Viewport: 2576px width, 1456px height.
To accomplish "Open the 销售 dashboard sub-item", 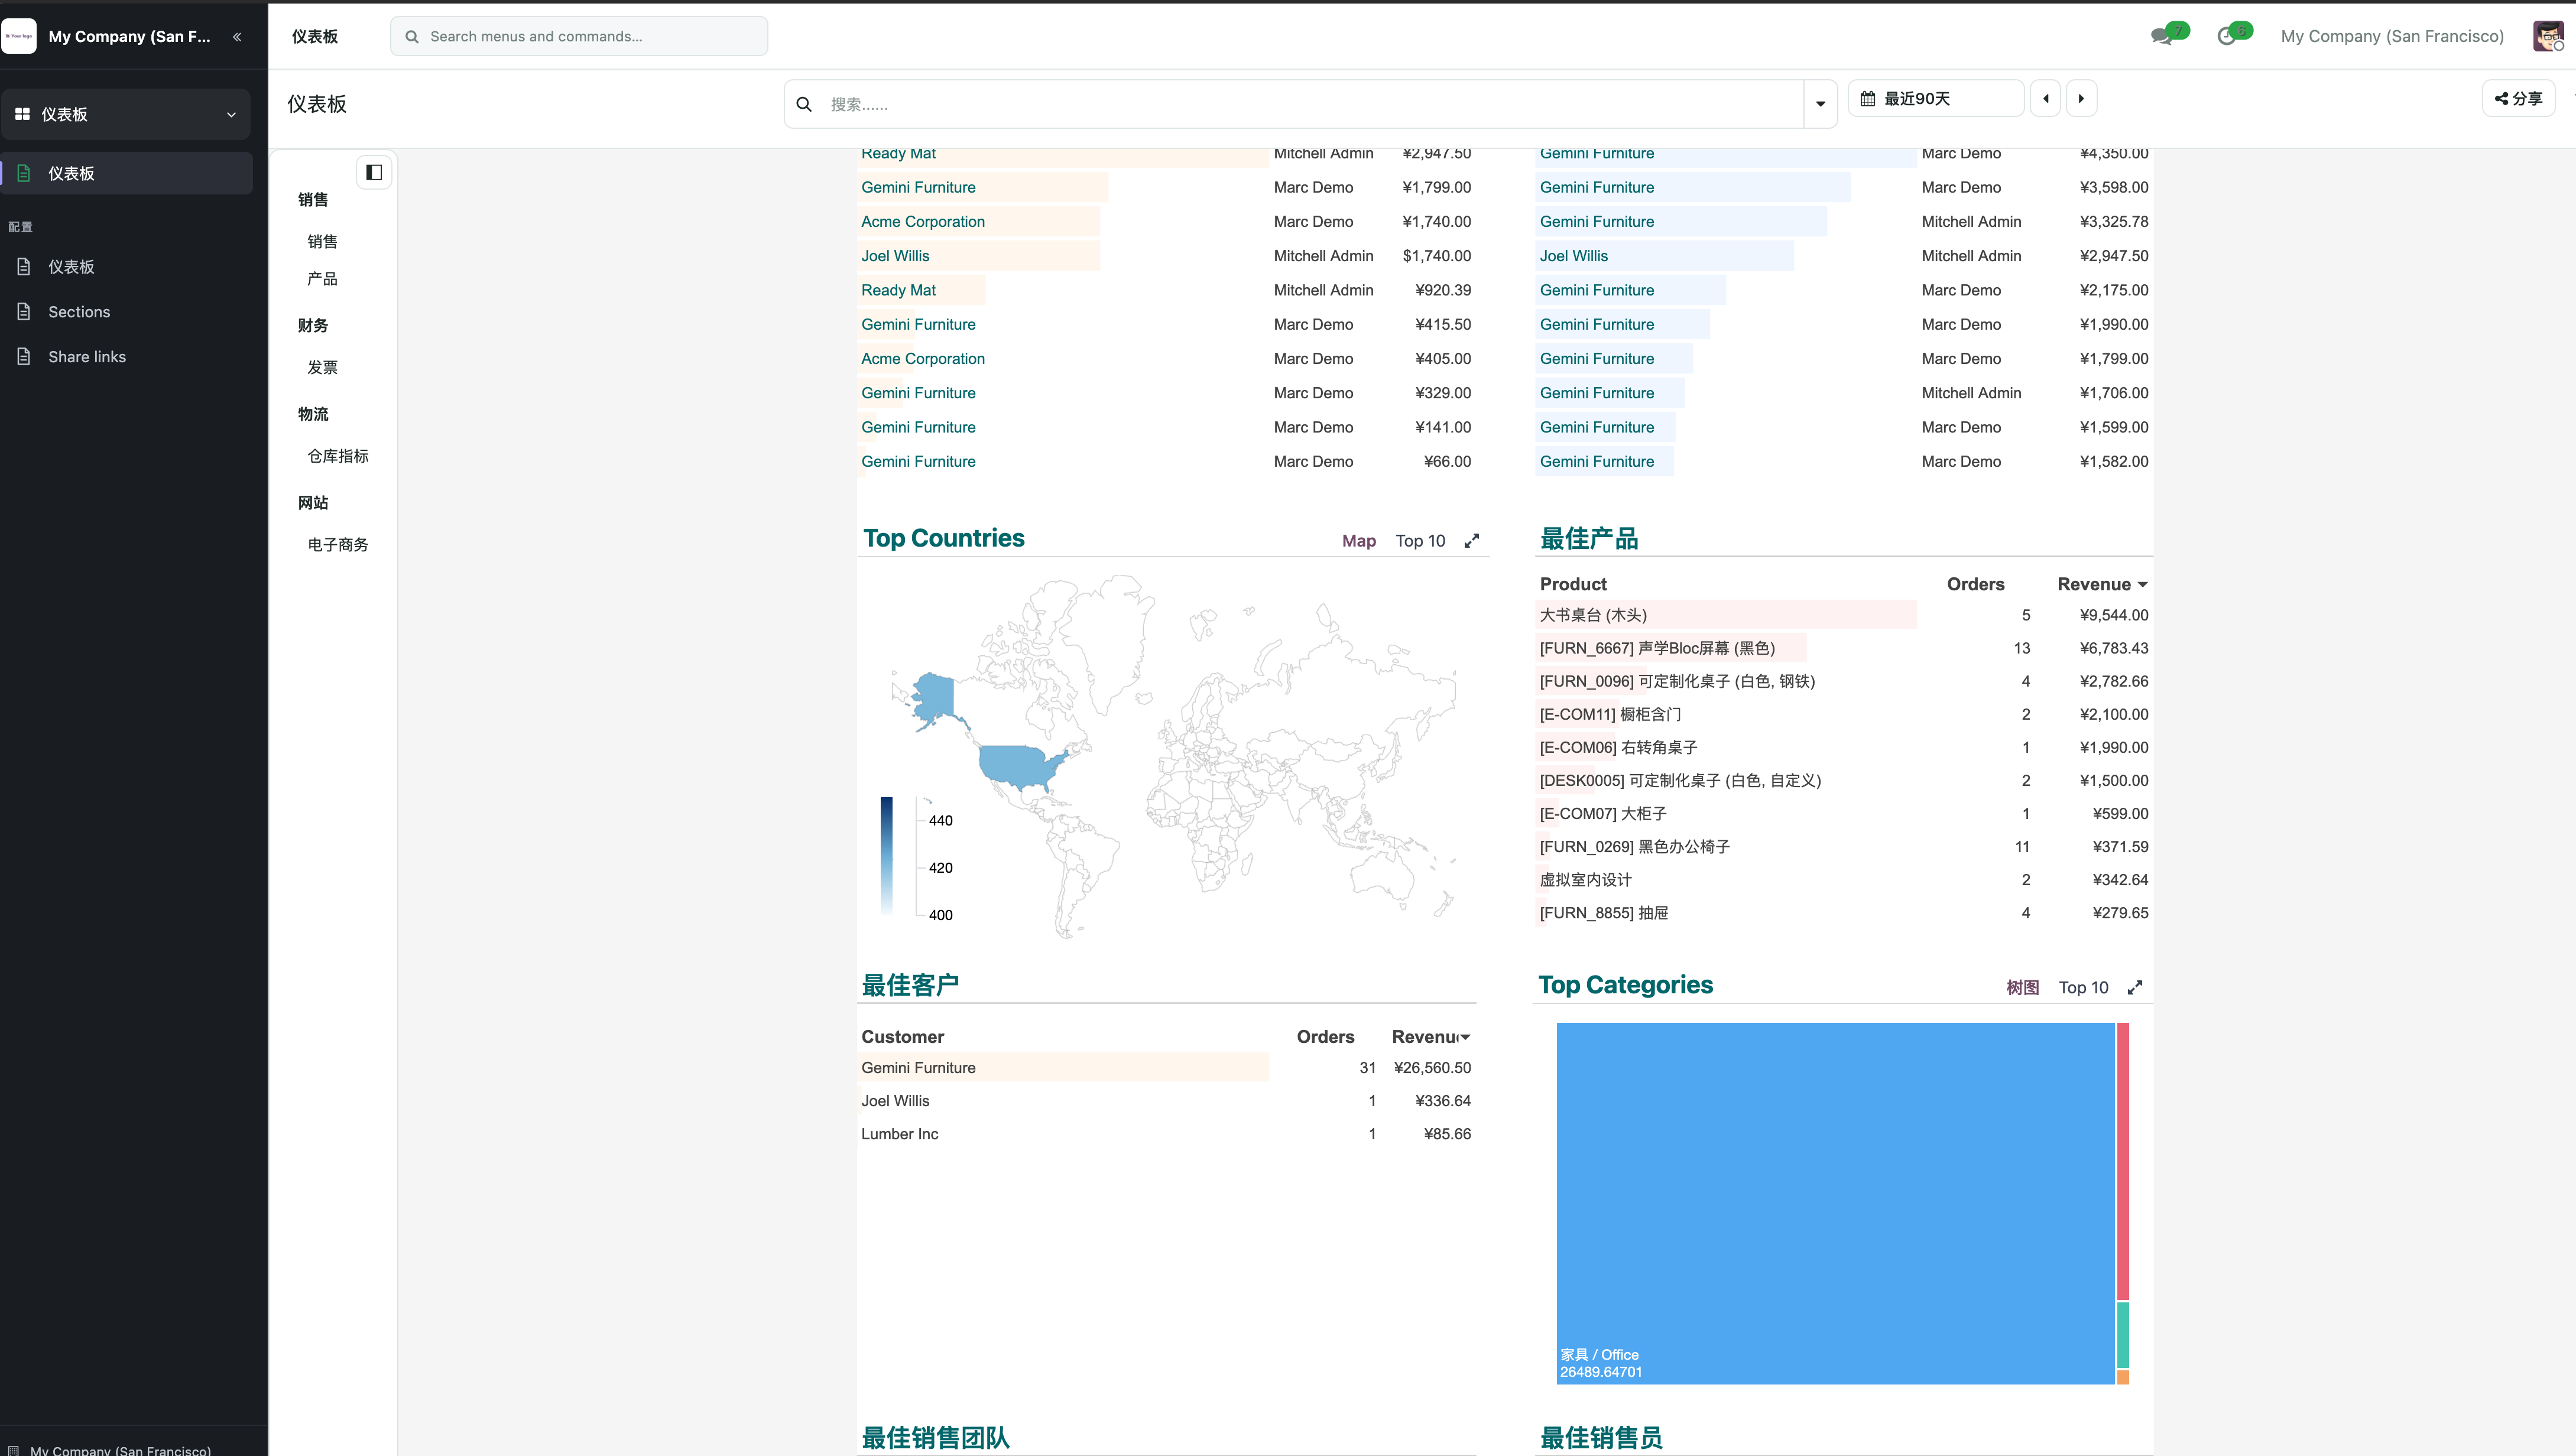I will pos(322,241).
